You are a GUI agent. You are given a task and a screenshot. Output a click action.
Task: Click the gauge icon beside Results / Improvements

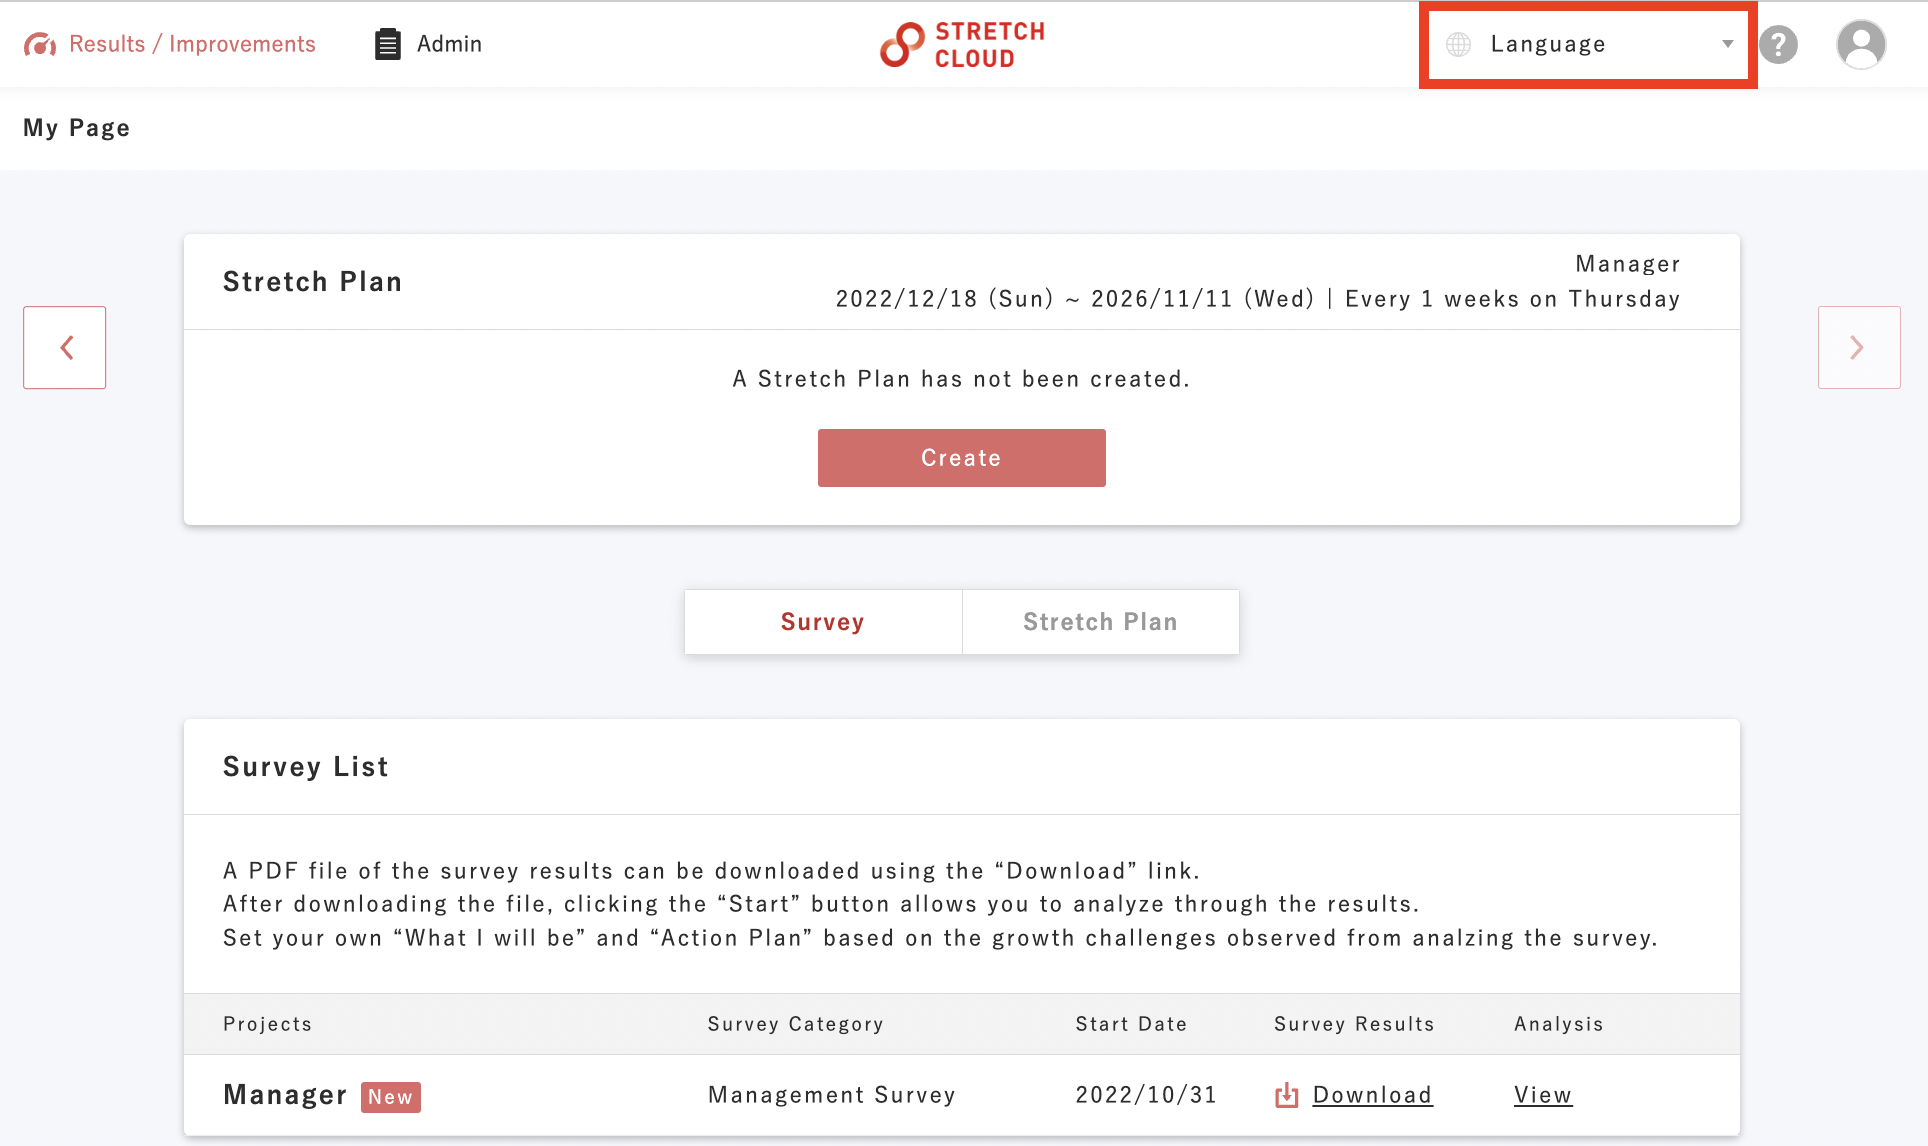[40, 45]
